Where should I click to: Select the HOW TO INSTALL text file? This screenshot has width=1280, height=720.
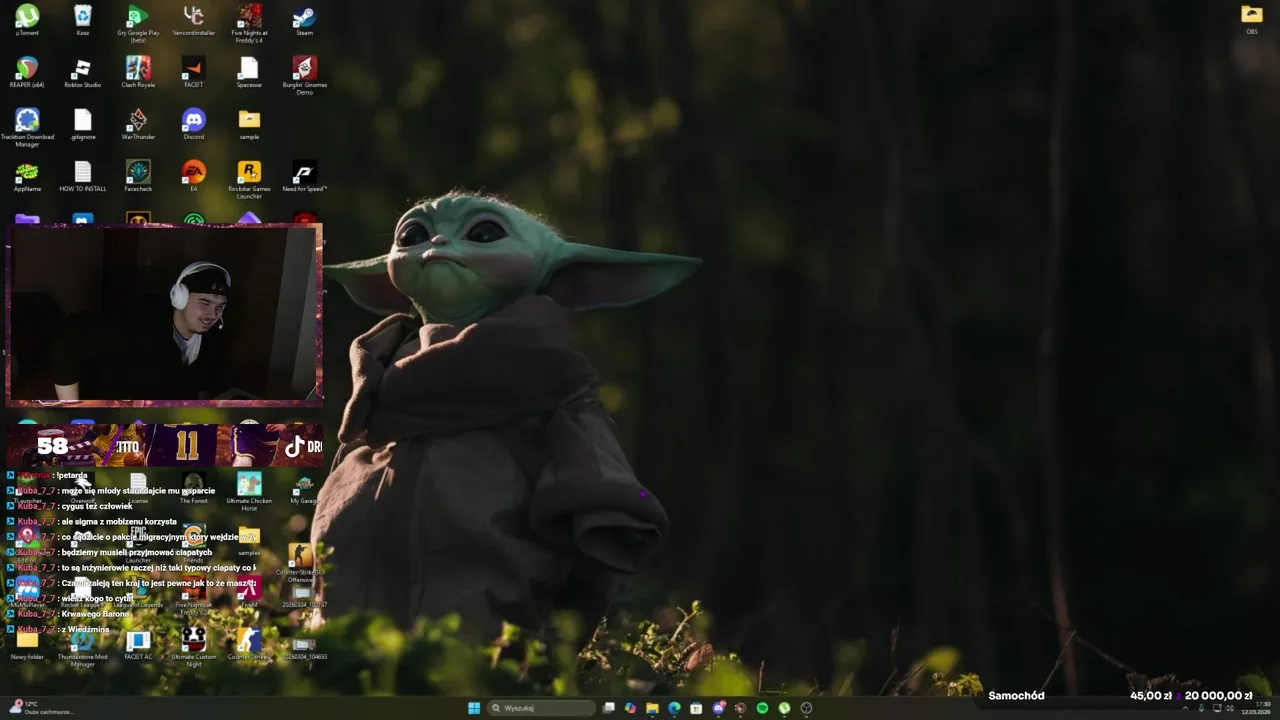pyautogui.click(x=83, y=176)
